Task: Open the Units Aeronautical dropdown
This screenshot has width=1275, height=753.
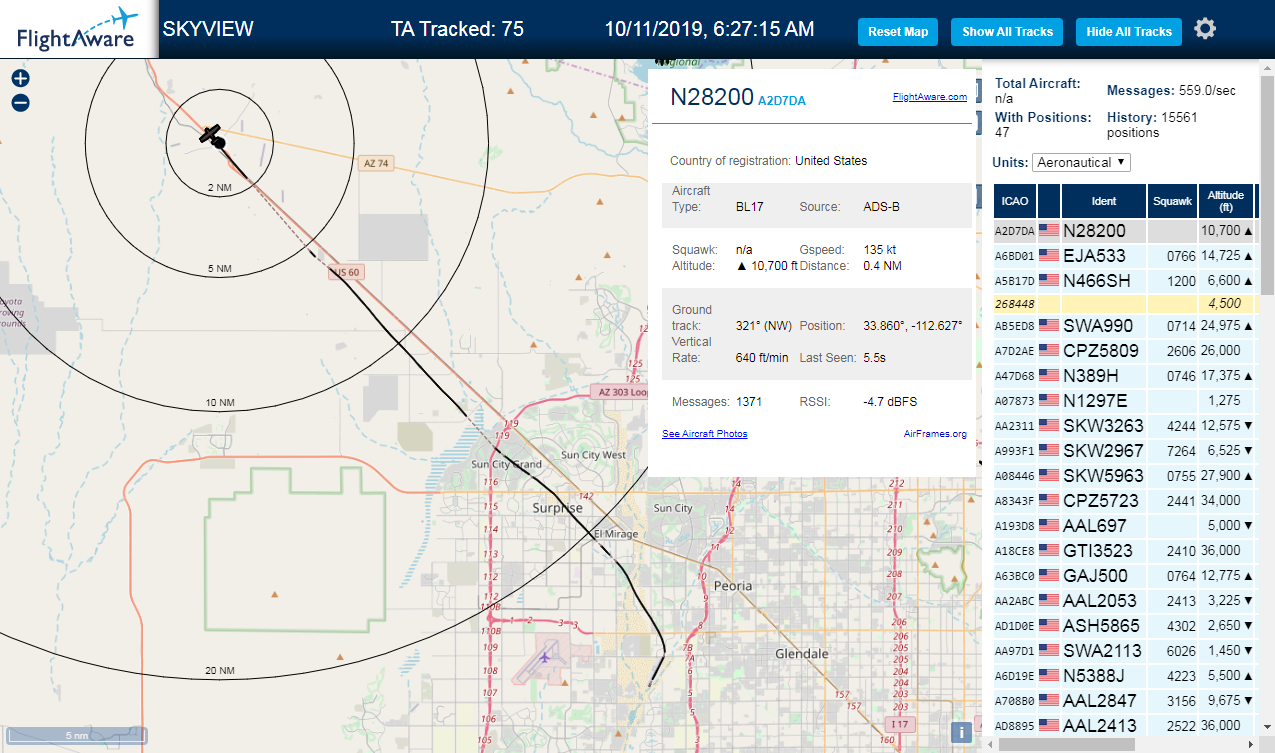Action: 1081,162
